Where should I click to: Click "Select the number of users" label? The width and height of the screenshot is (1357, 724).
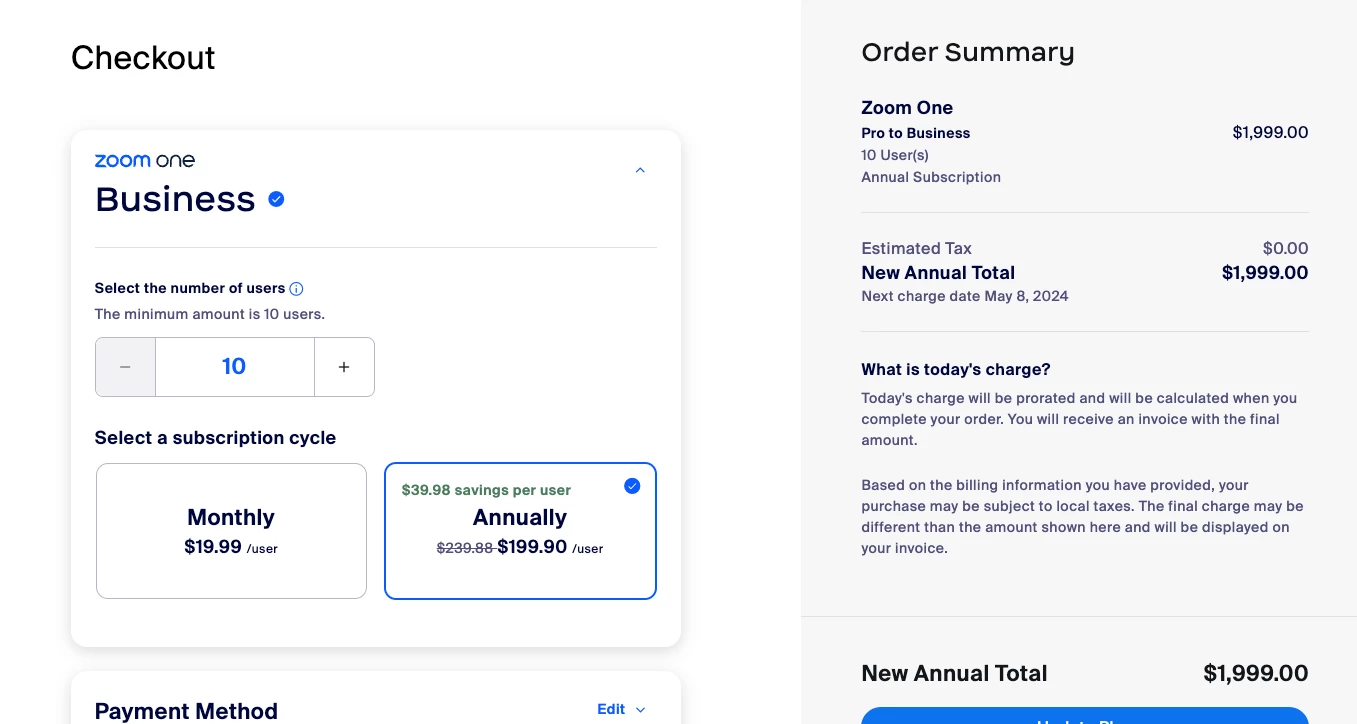point(190,288)
